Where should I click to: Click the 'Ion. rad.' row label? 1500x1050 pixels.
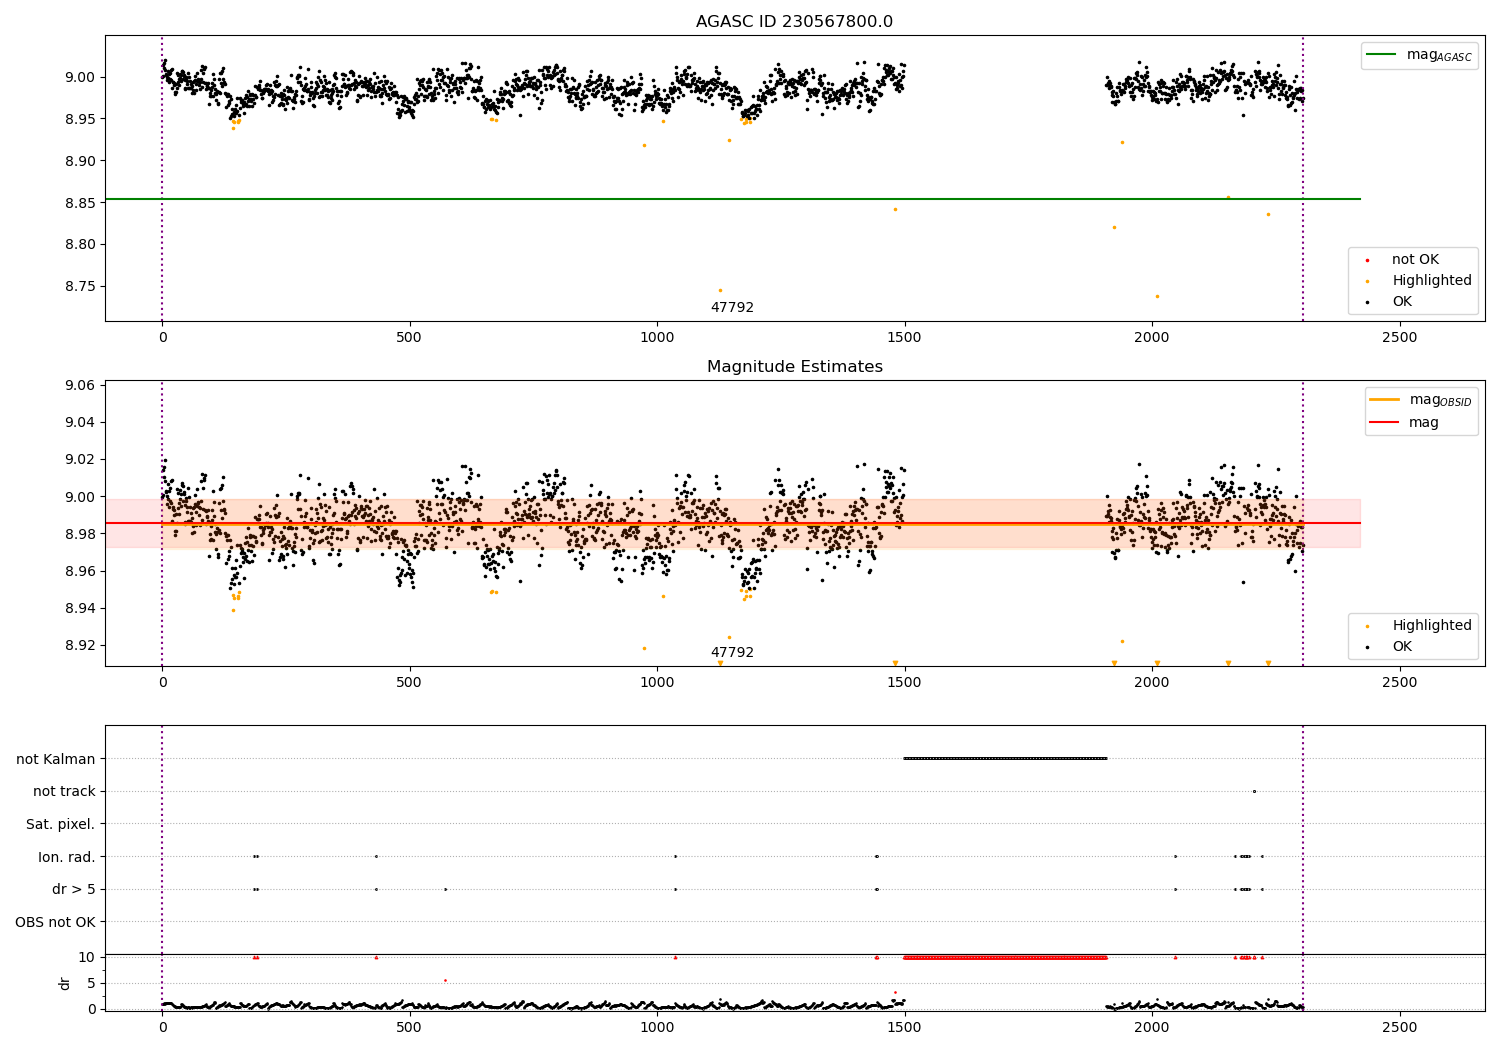pyautogui.click(x=67, y=857)
